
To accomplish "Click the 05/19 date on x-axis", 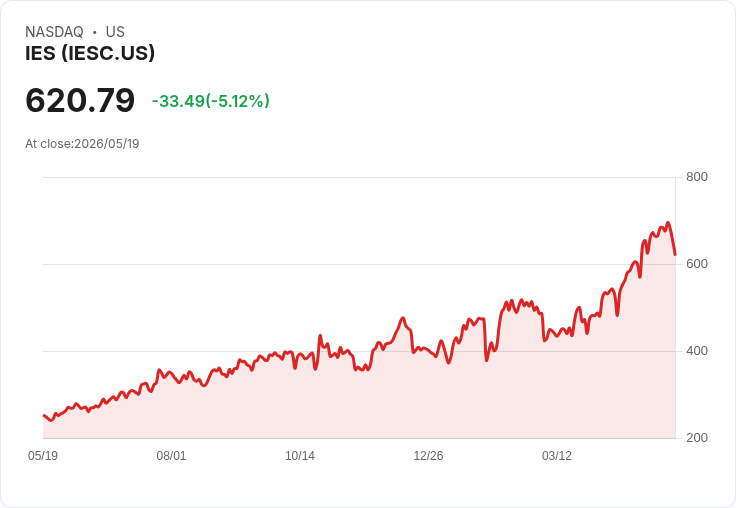I will (43, 456).
